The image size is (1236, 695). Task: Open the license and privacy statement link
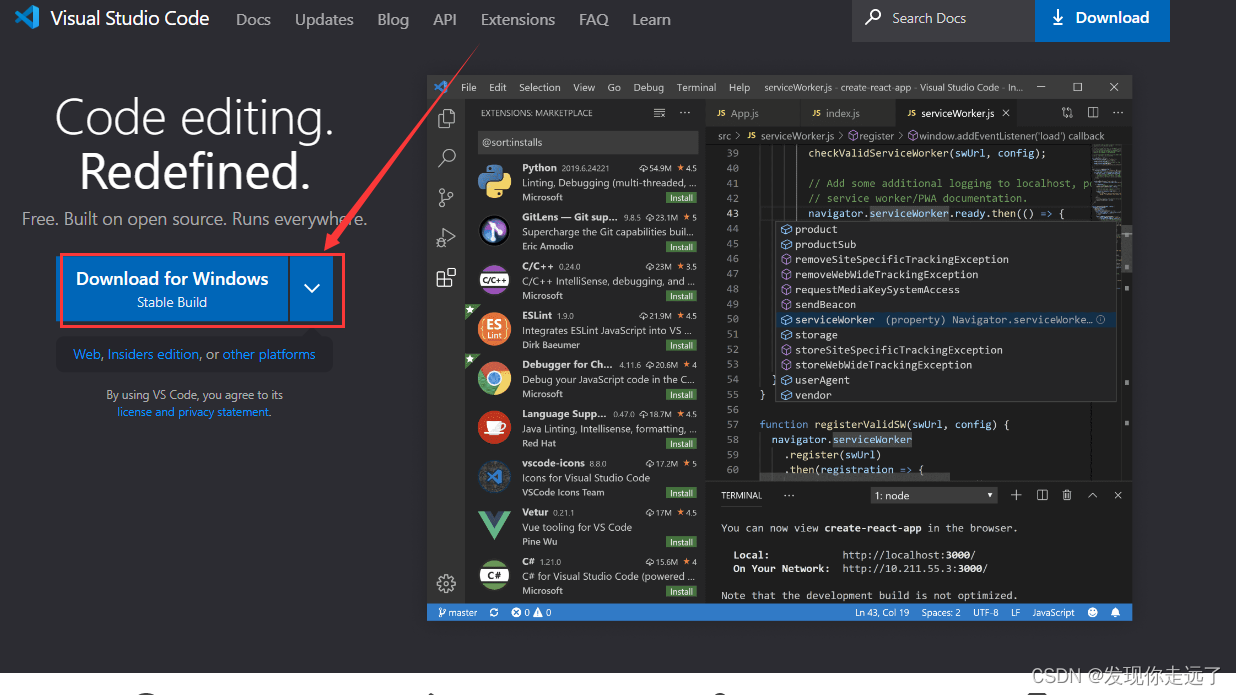pyautogui.click(x=193, y=412)
